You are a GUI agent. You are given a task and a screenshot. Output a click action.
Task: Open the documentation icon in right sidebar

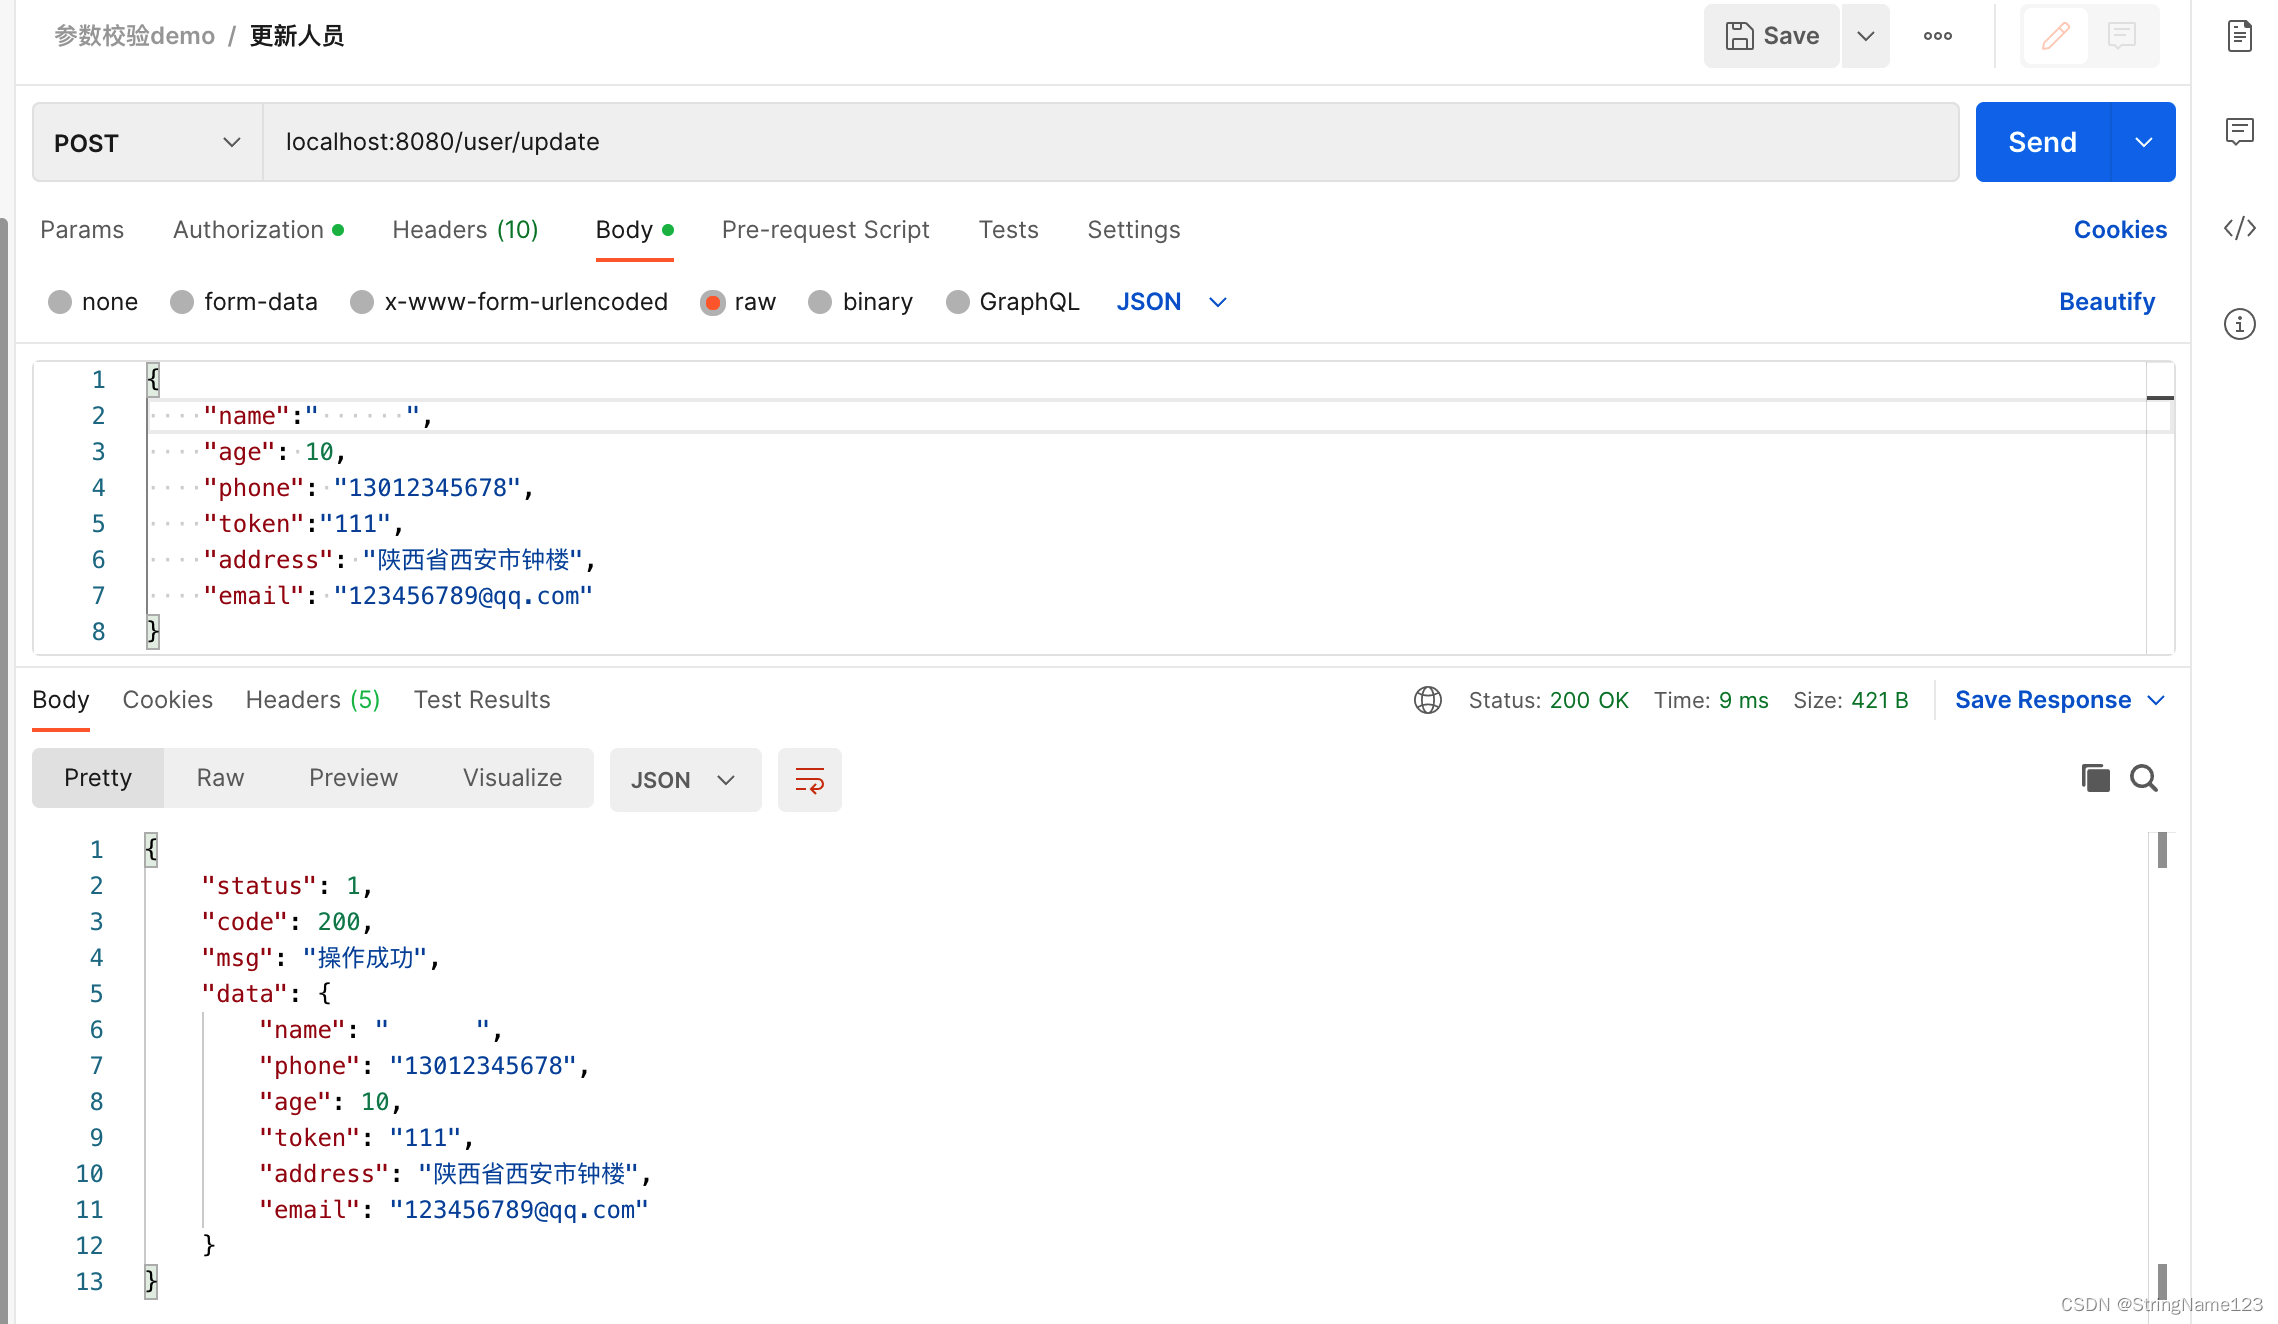click(2239, 36)
